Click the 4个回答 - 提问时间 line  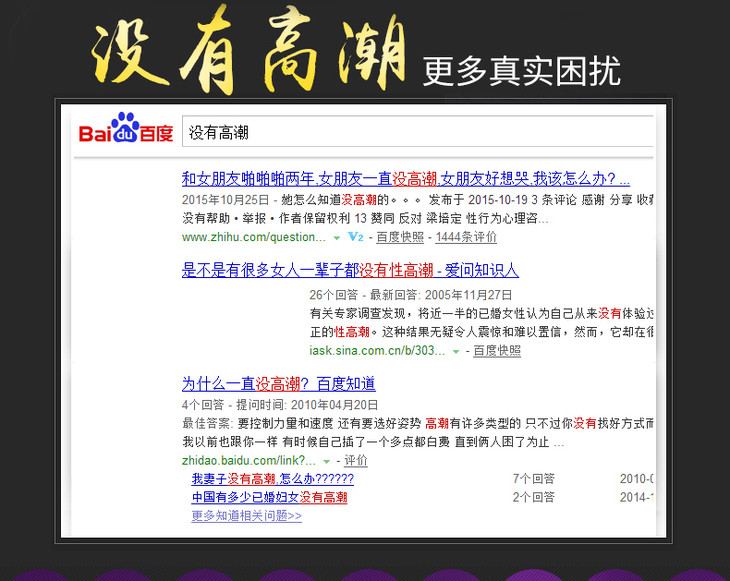(x=280, y=405)
